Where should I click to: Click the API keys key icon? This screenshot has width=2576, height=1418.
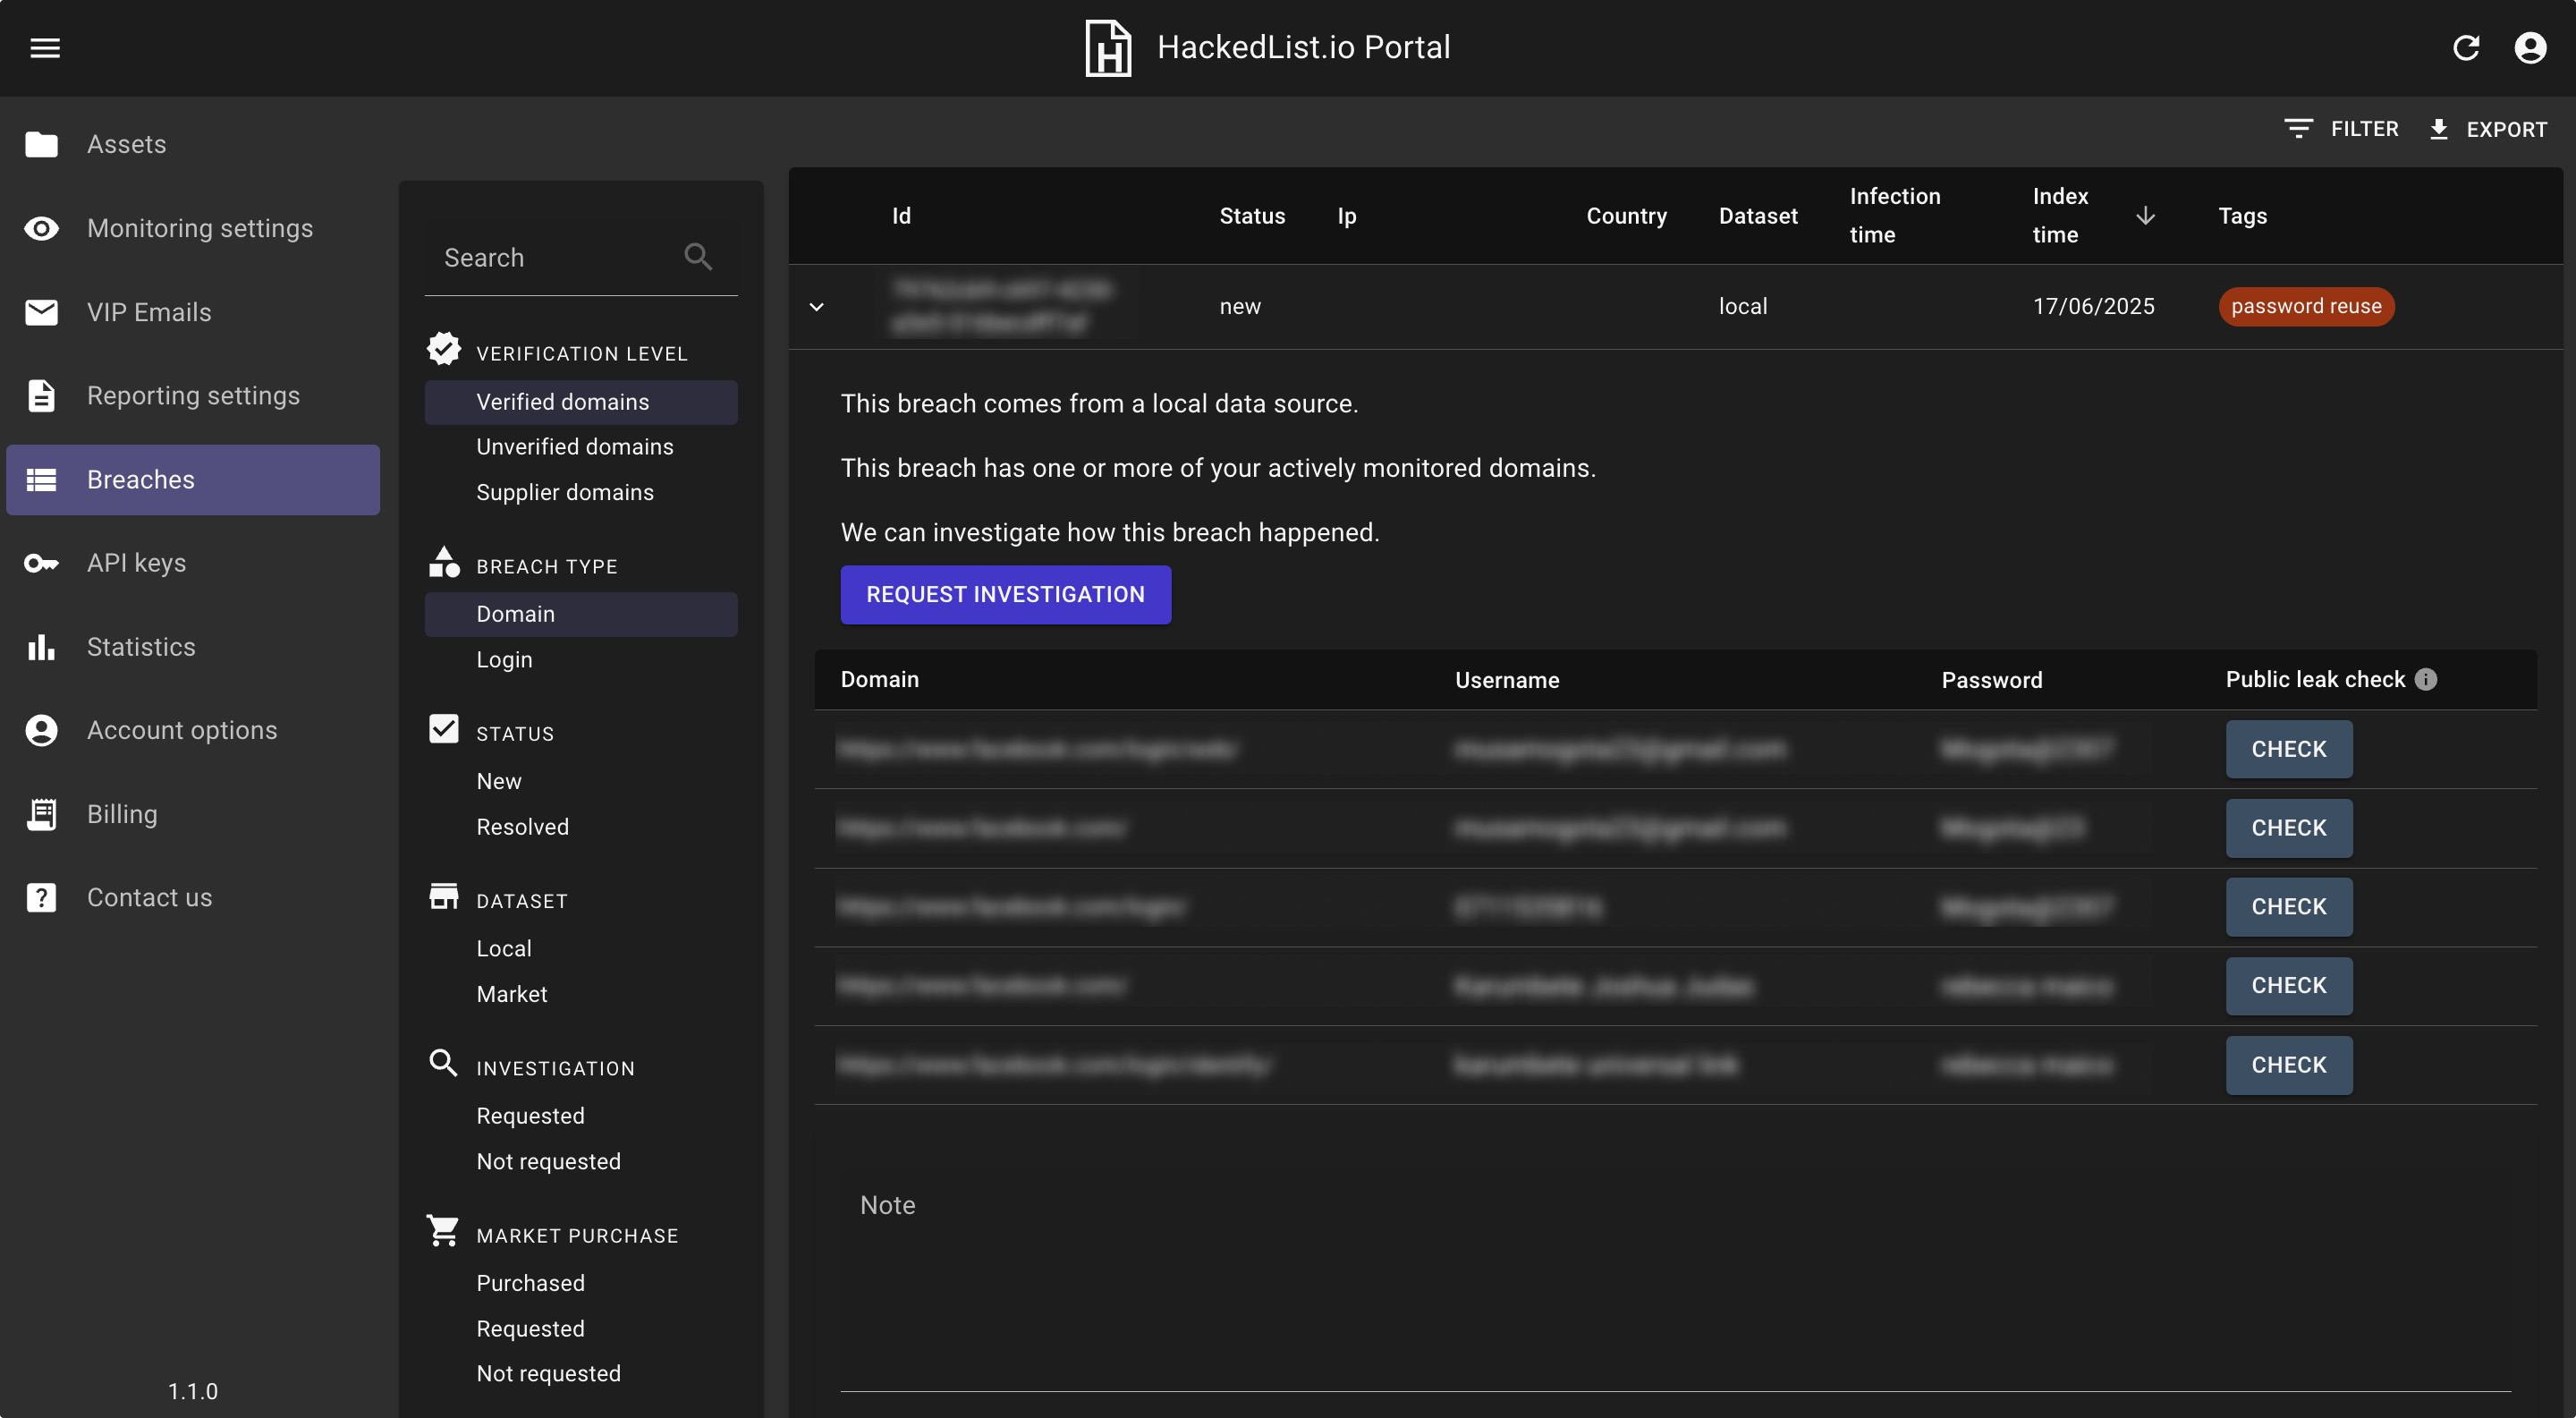(41, 563)
